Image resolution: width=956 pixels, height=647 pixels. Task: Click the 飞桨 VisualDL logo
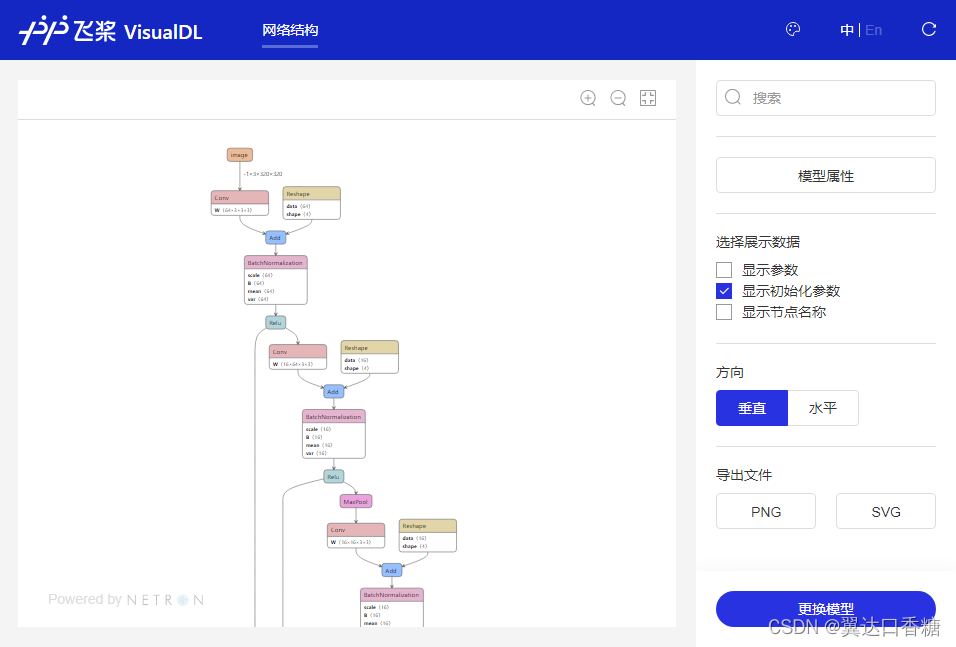[110, 30]
